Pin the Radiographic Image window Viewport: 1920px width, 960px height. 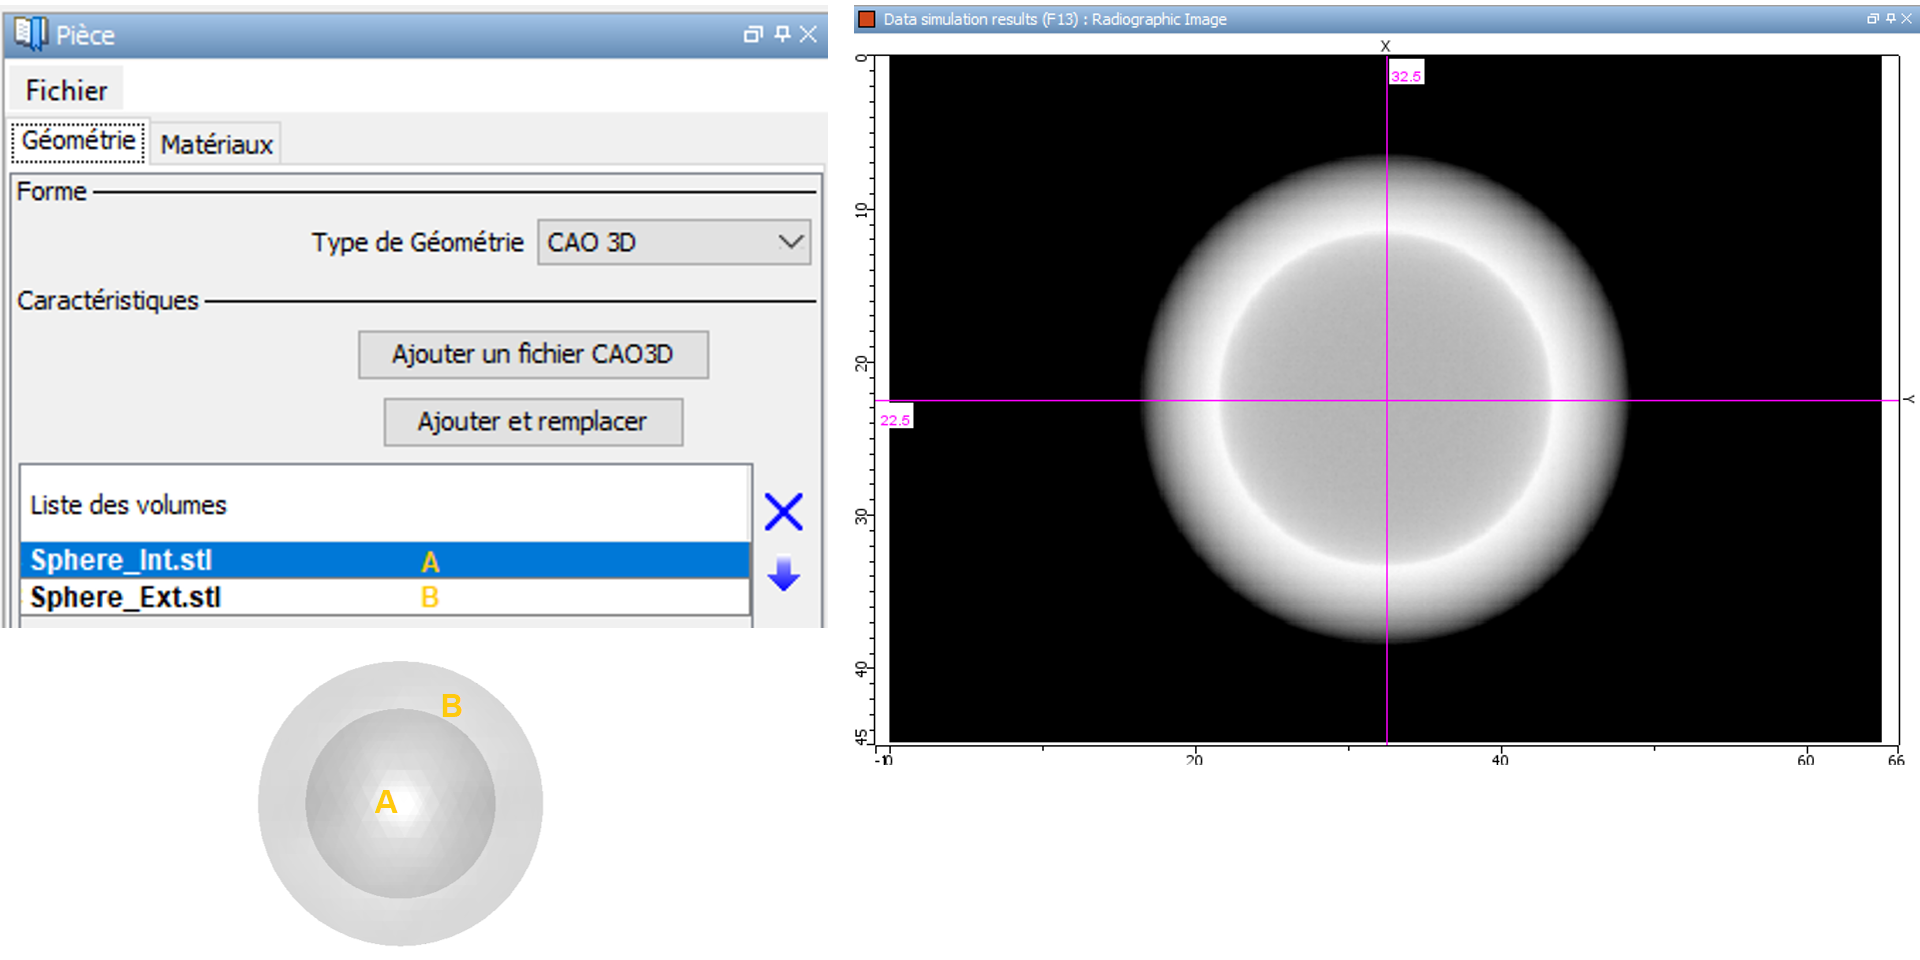[1890, 19]
